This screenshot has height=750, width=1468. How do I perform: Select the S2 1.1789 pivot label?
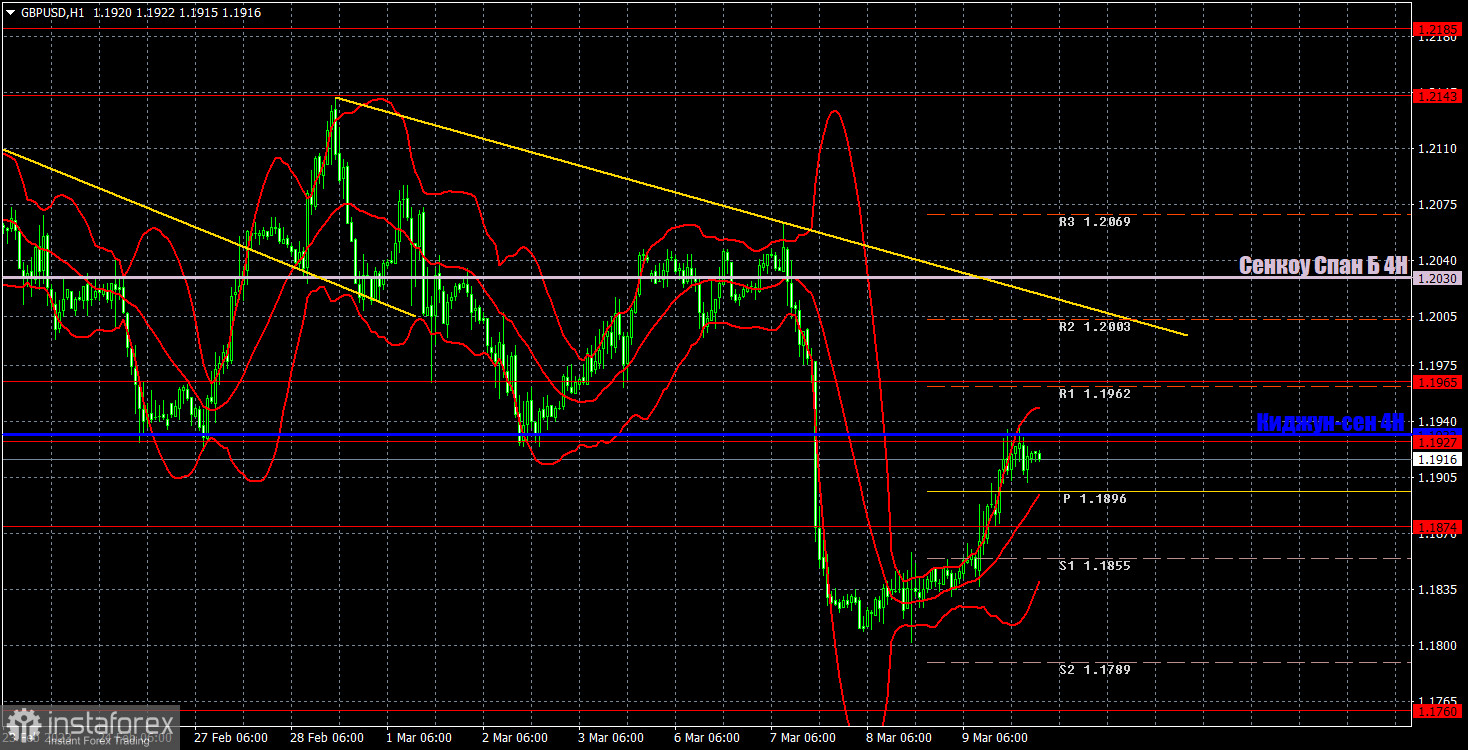pyautogui.click(x=1094, y=670)
